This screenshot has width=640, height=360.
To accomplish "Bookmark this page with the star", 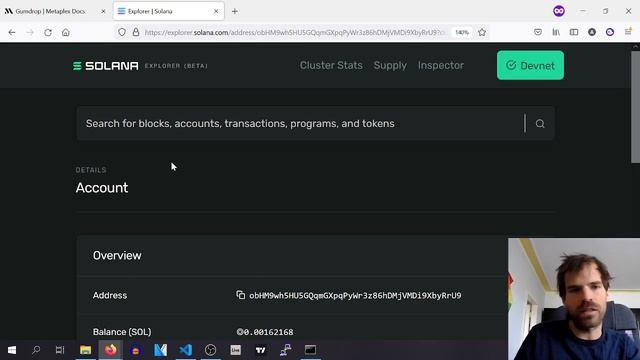I will point(482,32).
